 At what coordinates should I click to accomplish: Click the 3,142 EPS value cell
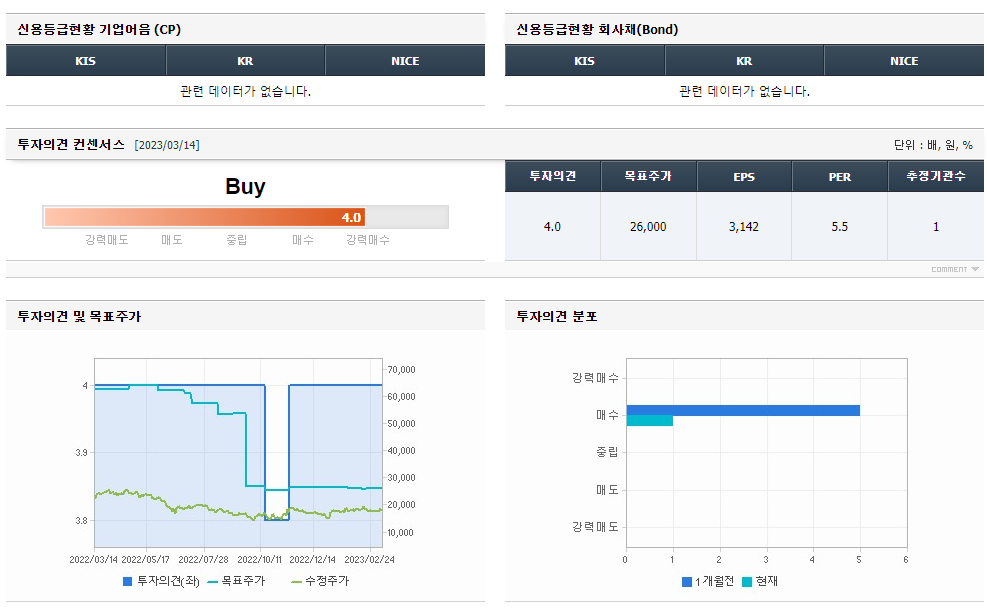click(744, 227)
